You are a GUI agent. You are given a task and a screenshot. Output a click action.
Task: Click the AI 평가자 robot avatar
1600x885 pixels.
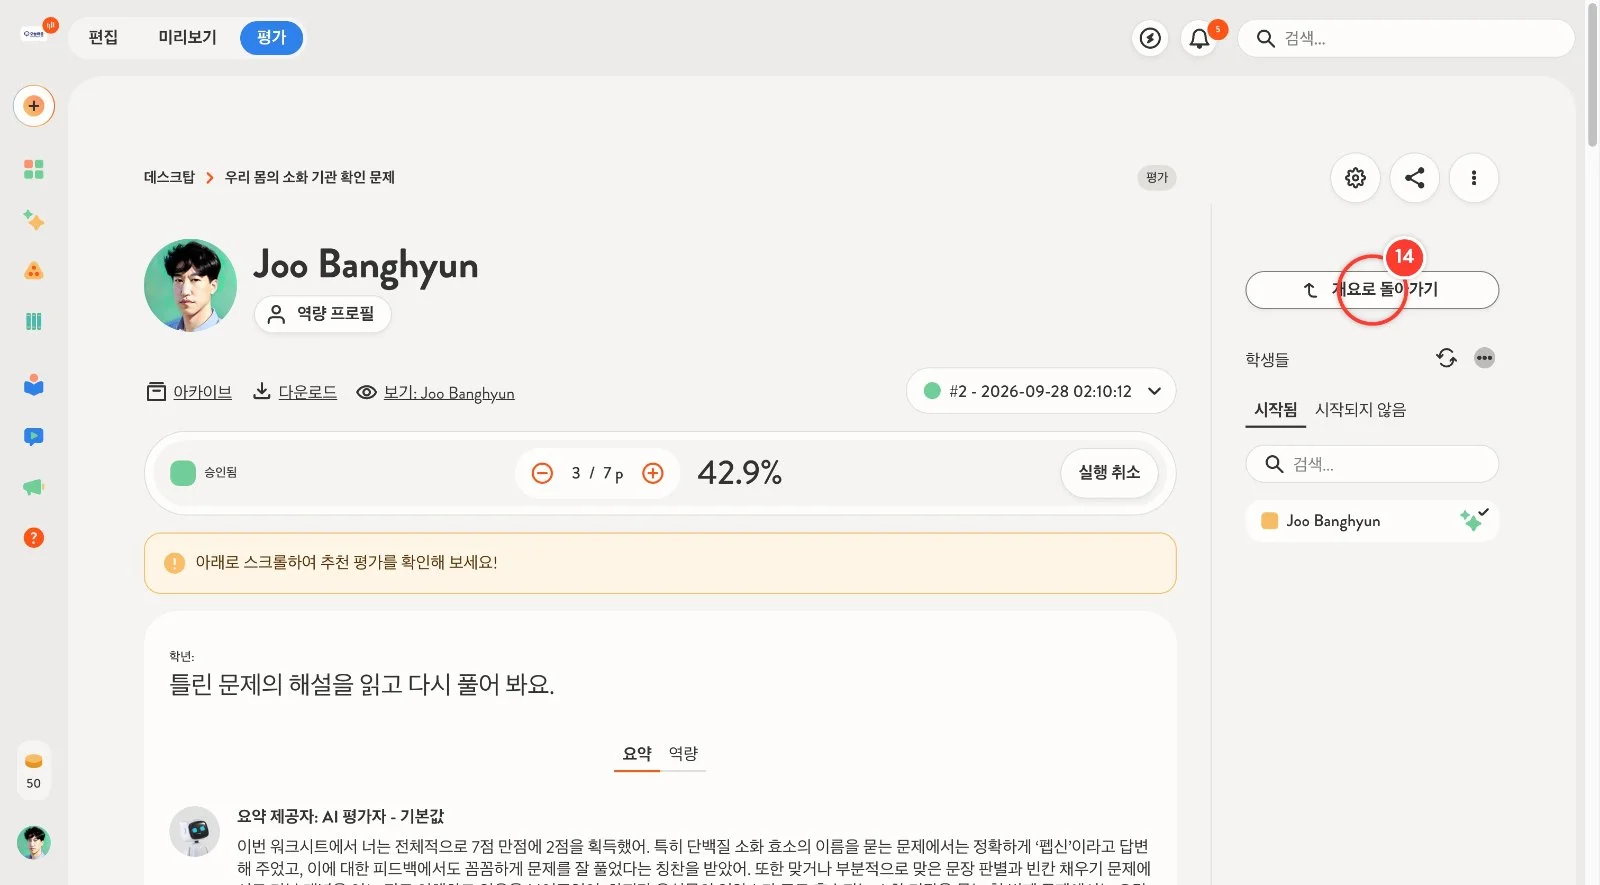(x=195, y=832)
